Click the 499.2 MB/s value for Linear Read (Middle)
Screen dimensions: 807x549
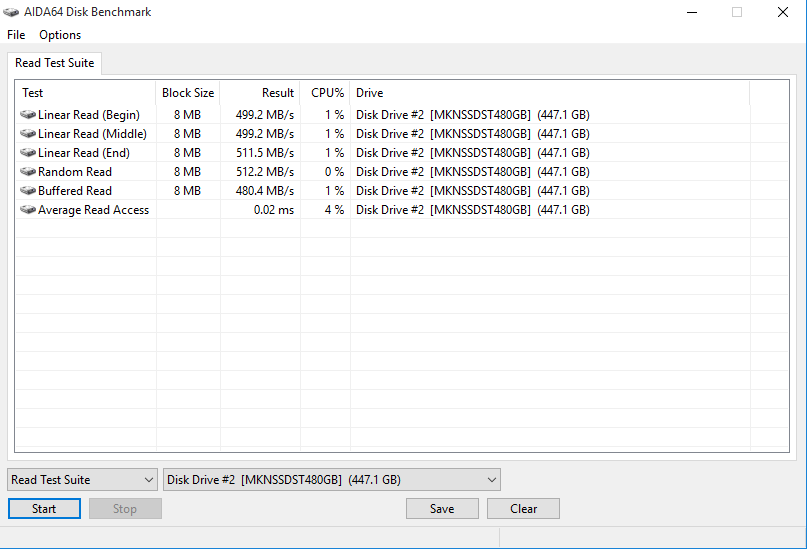click(265, 133)
